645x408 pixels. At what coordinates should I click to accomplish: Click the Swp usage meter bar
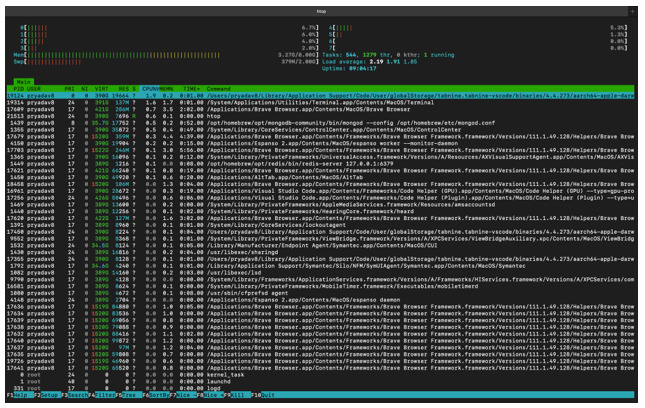pyautogui.click(x=166, y=62)
